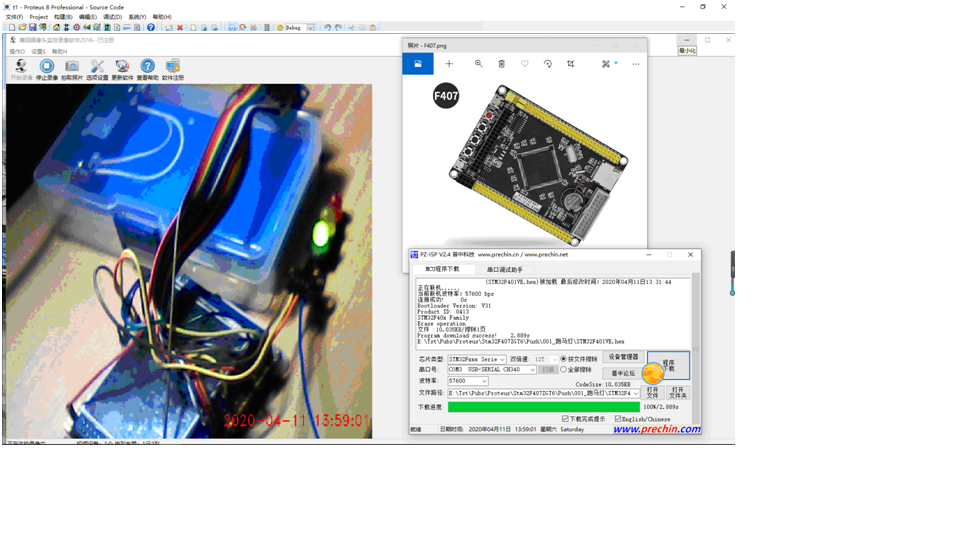Open the Project menu in Proteus

tap(38, 17)
